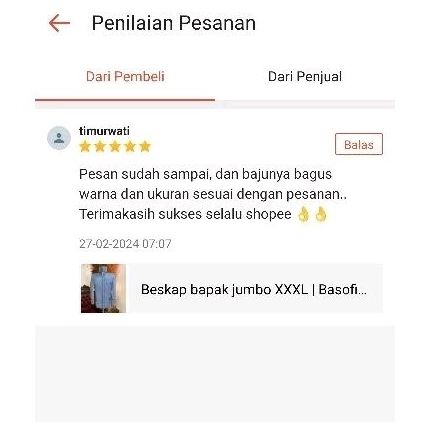422x422 pixels.
Task: Select the Dari Pembeli tab
Action: coord(125,76)
